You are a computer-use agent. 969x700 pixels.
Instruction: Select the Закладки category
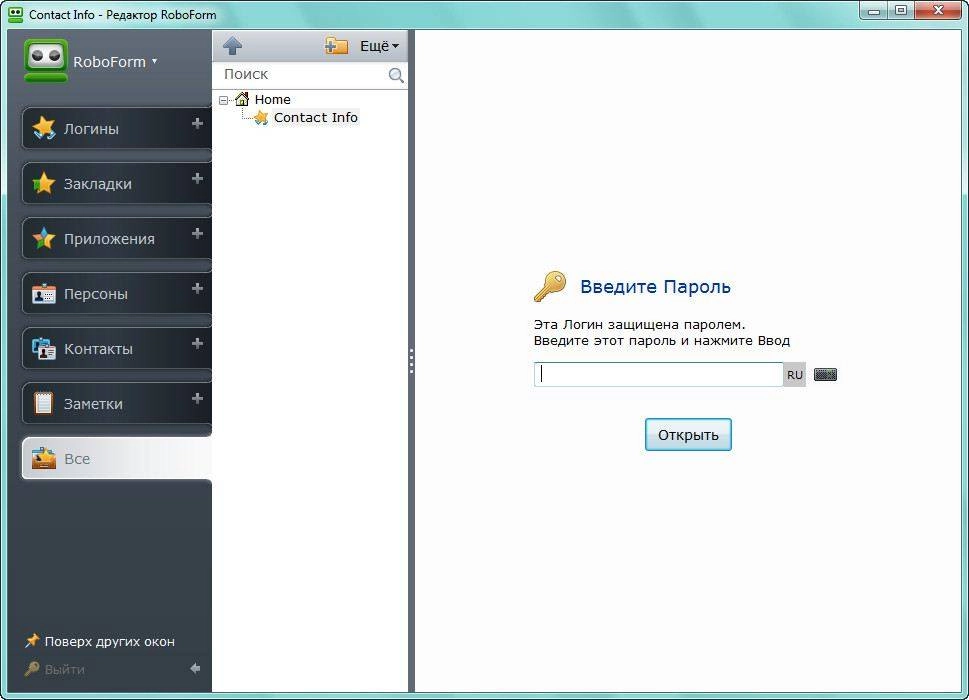pos(116,183)
